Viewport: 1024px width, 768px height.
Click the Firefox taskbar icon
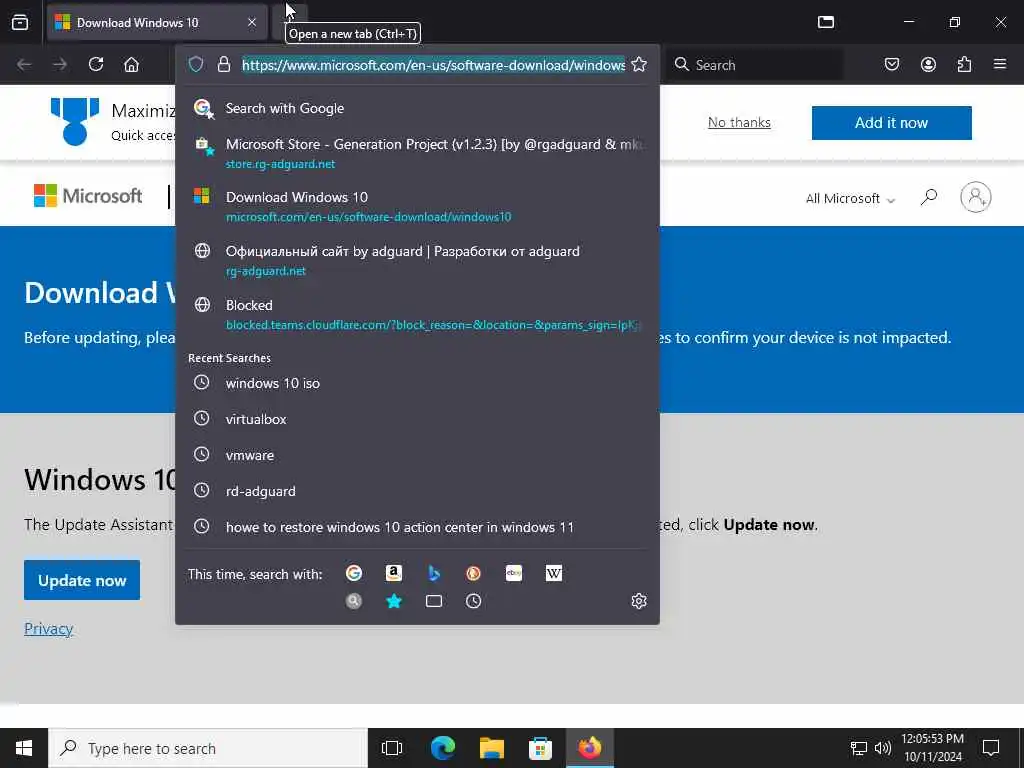(x=589, y=748)
